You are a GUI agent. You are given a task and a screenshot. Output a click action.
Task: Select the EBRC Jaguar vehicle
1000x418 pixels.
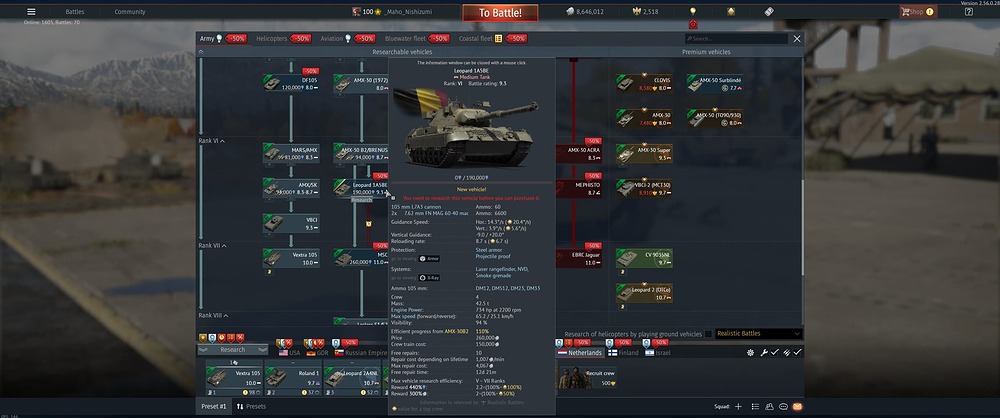pyautogui.click(x=578, y=258)
